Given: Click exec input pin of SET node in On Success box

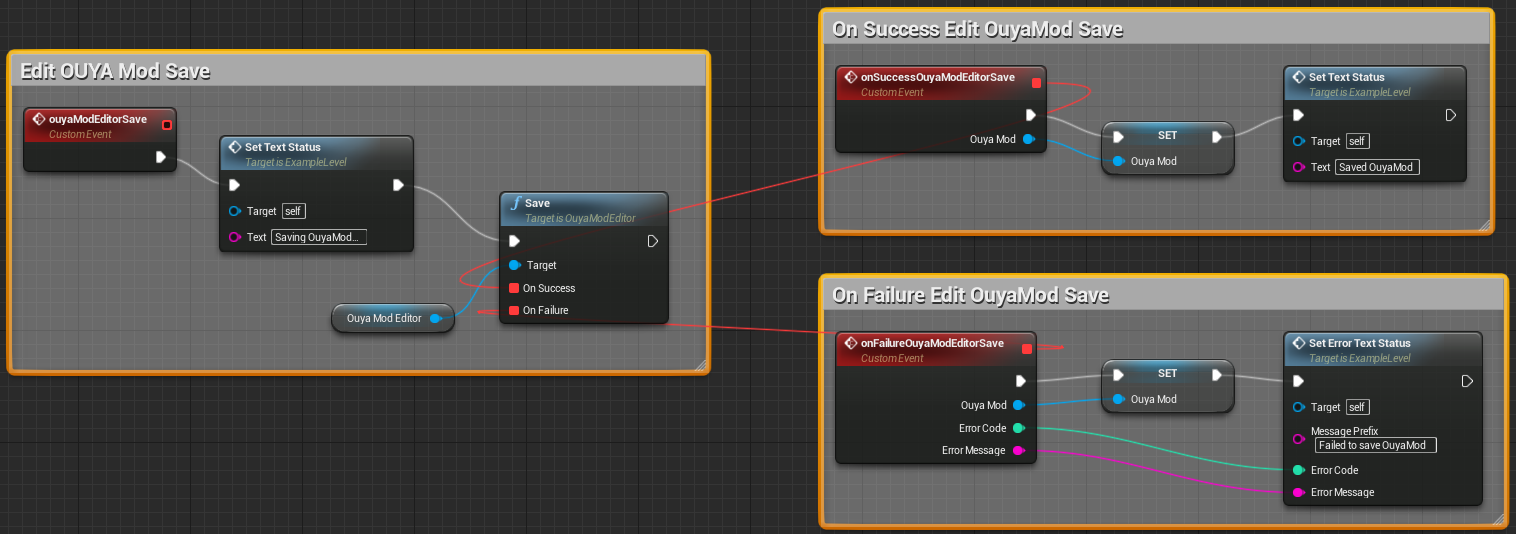Looking at the screenshot, I should click(x=1119, y=136).
